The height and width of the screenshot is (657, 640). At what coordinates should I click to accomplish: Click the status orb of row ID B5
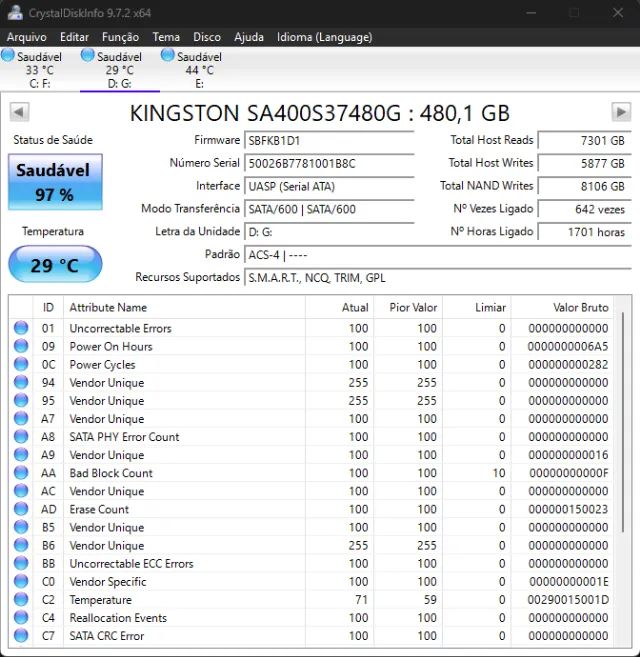tap(21, 527)
